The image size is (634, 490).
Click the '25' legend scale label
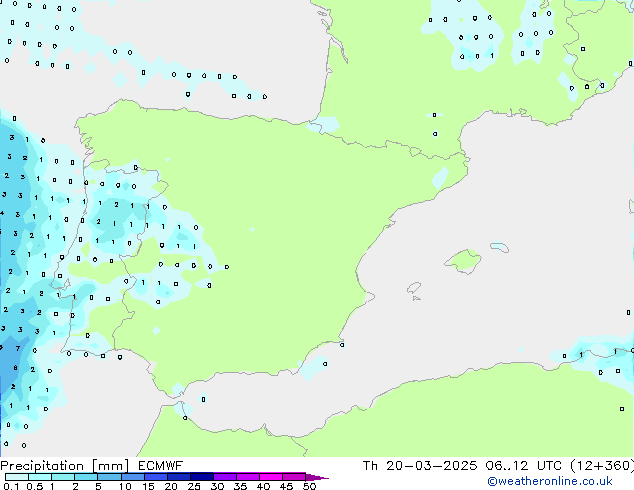(194, 486)
